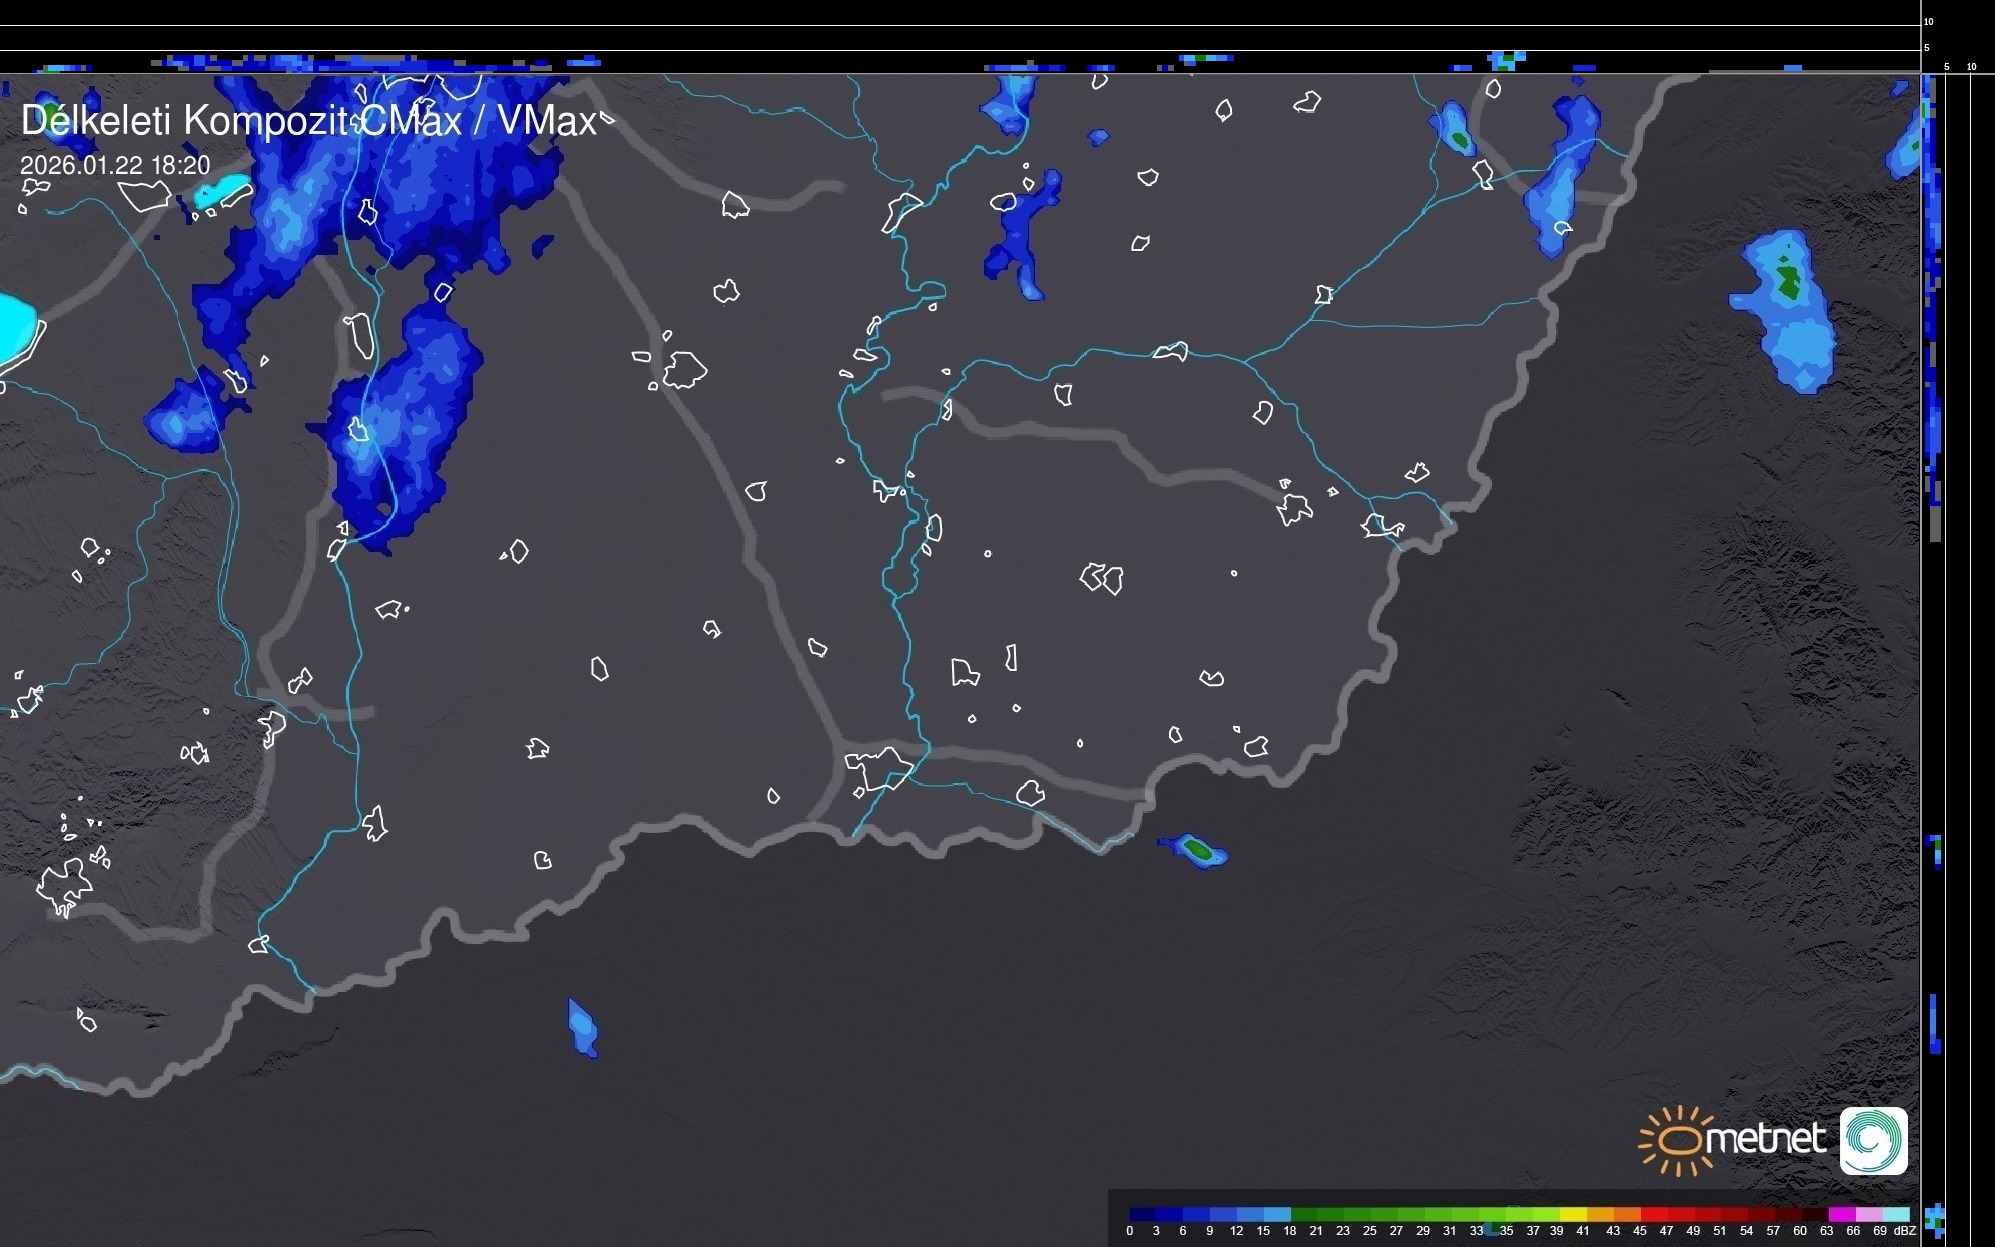Click the 10 label on top-right altitude scale
The width and height of the screenshot is (1995, 1247).
point(1929,21)
